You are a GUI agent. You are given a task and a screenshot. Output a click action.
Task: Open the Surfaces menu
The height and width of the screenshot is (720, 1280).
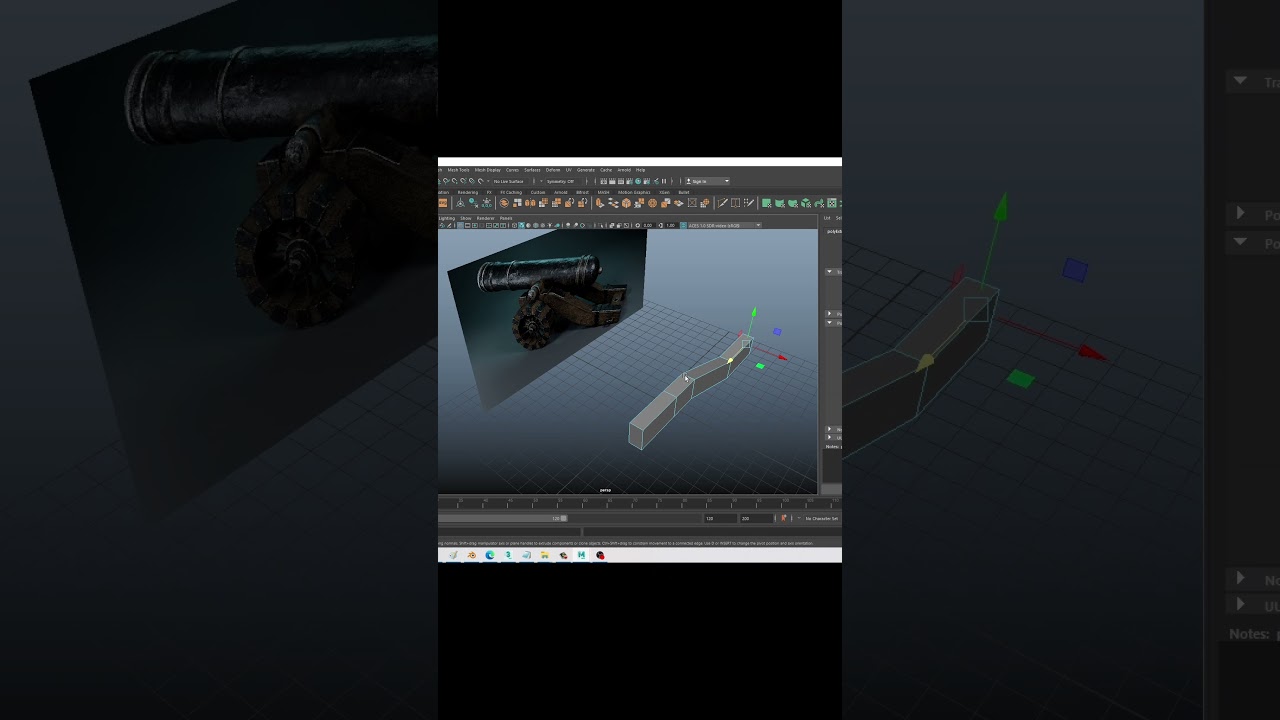pos(532,170)
